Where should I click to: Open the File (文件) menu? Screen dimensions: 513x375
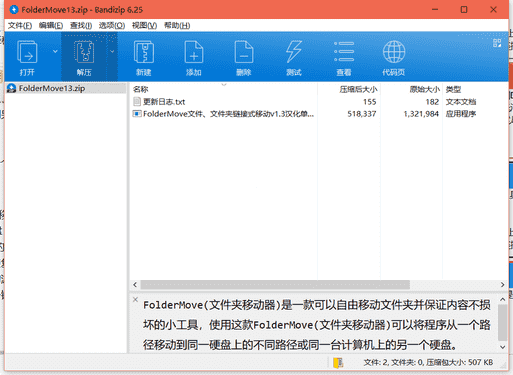[x=20, y=25]
